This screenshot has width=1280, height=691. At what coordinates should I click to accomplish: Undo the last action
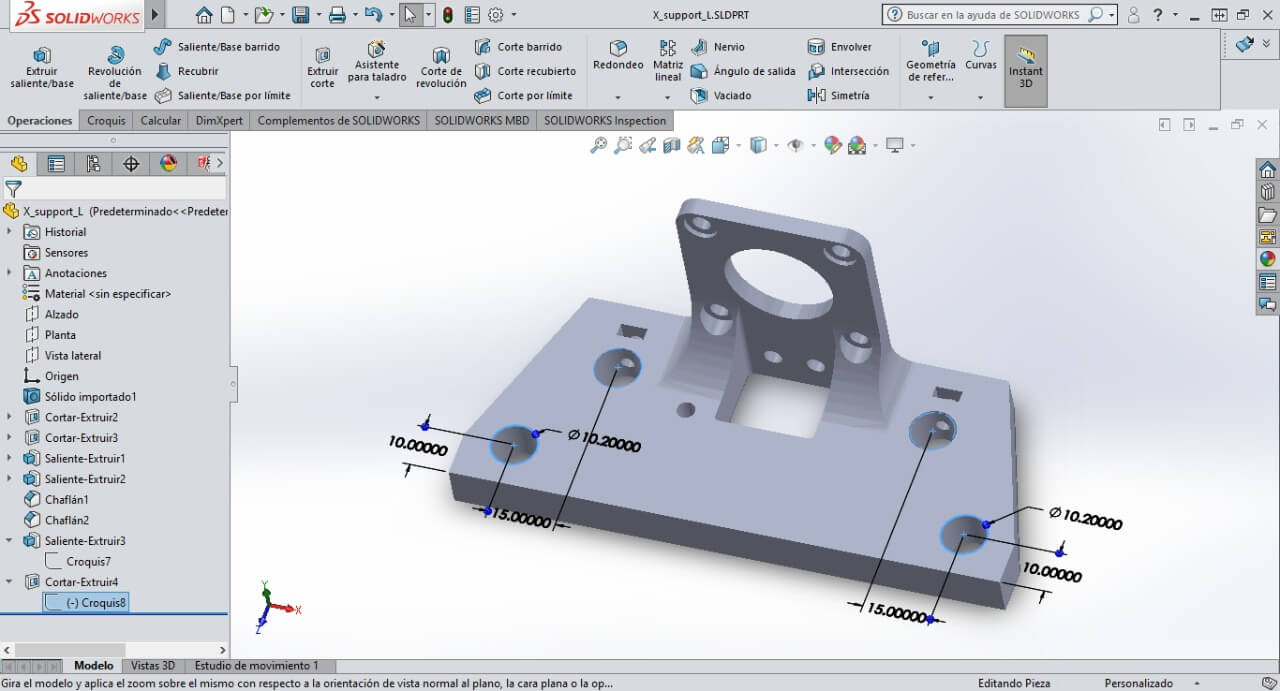point(373,15)
